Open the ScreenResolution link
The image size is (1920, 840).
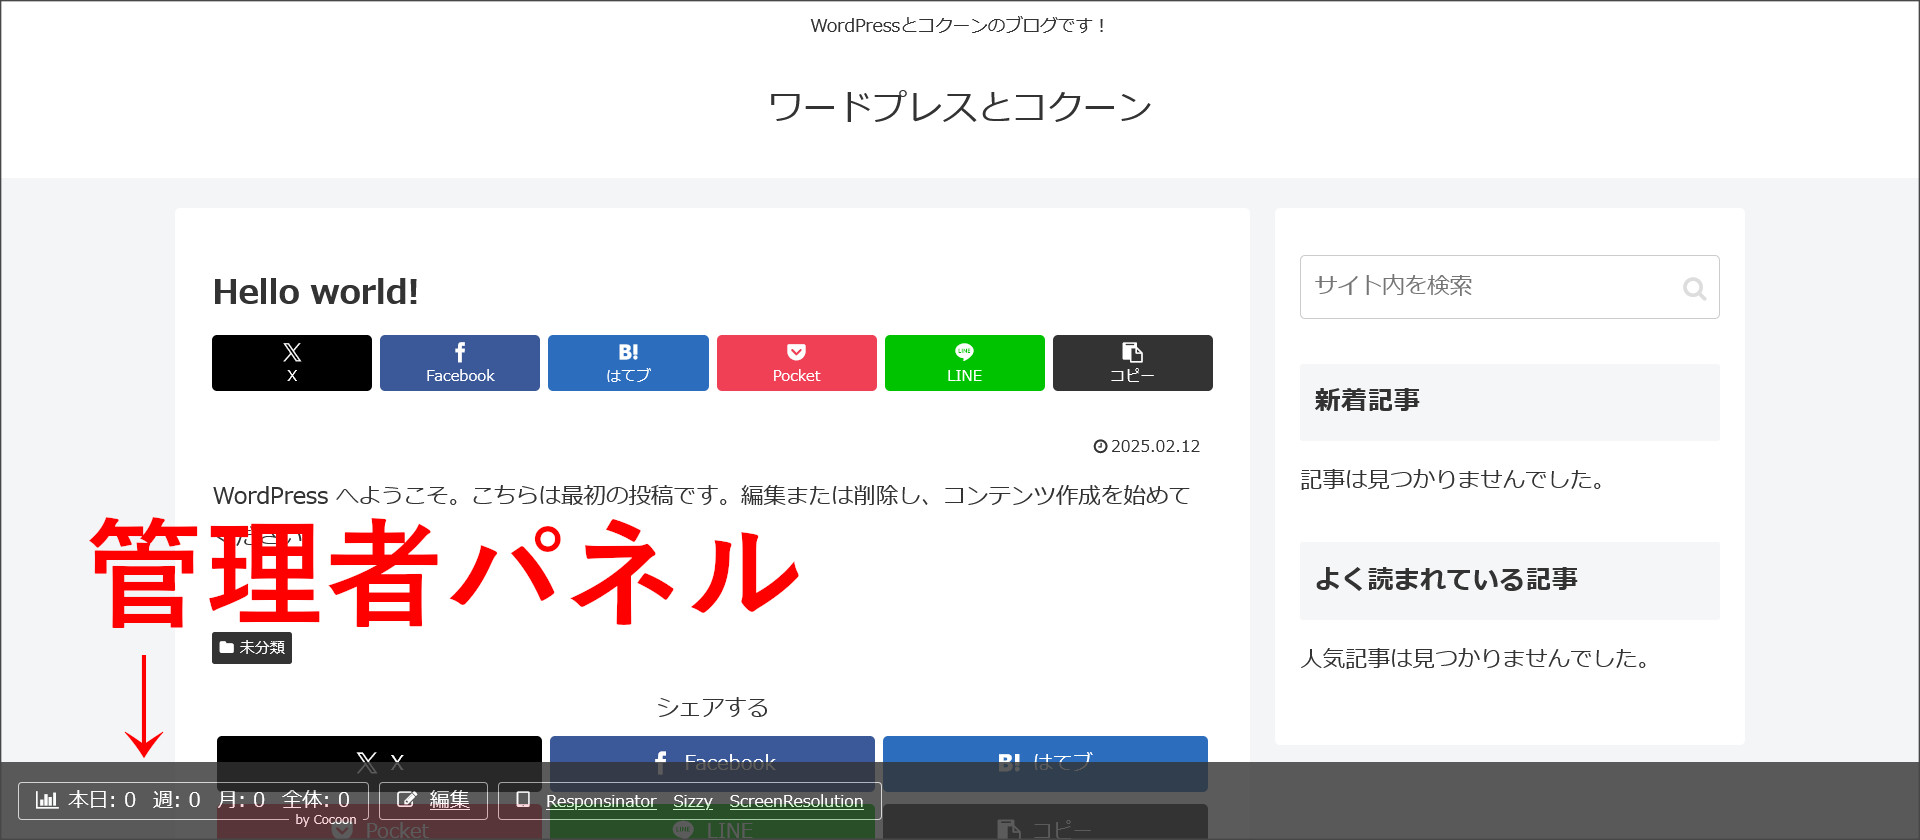click(796, 801)
